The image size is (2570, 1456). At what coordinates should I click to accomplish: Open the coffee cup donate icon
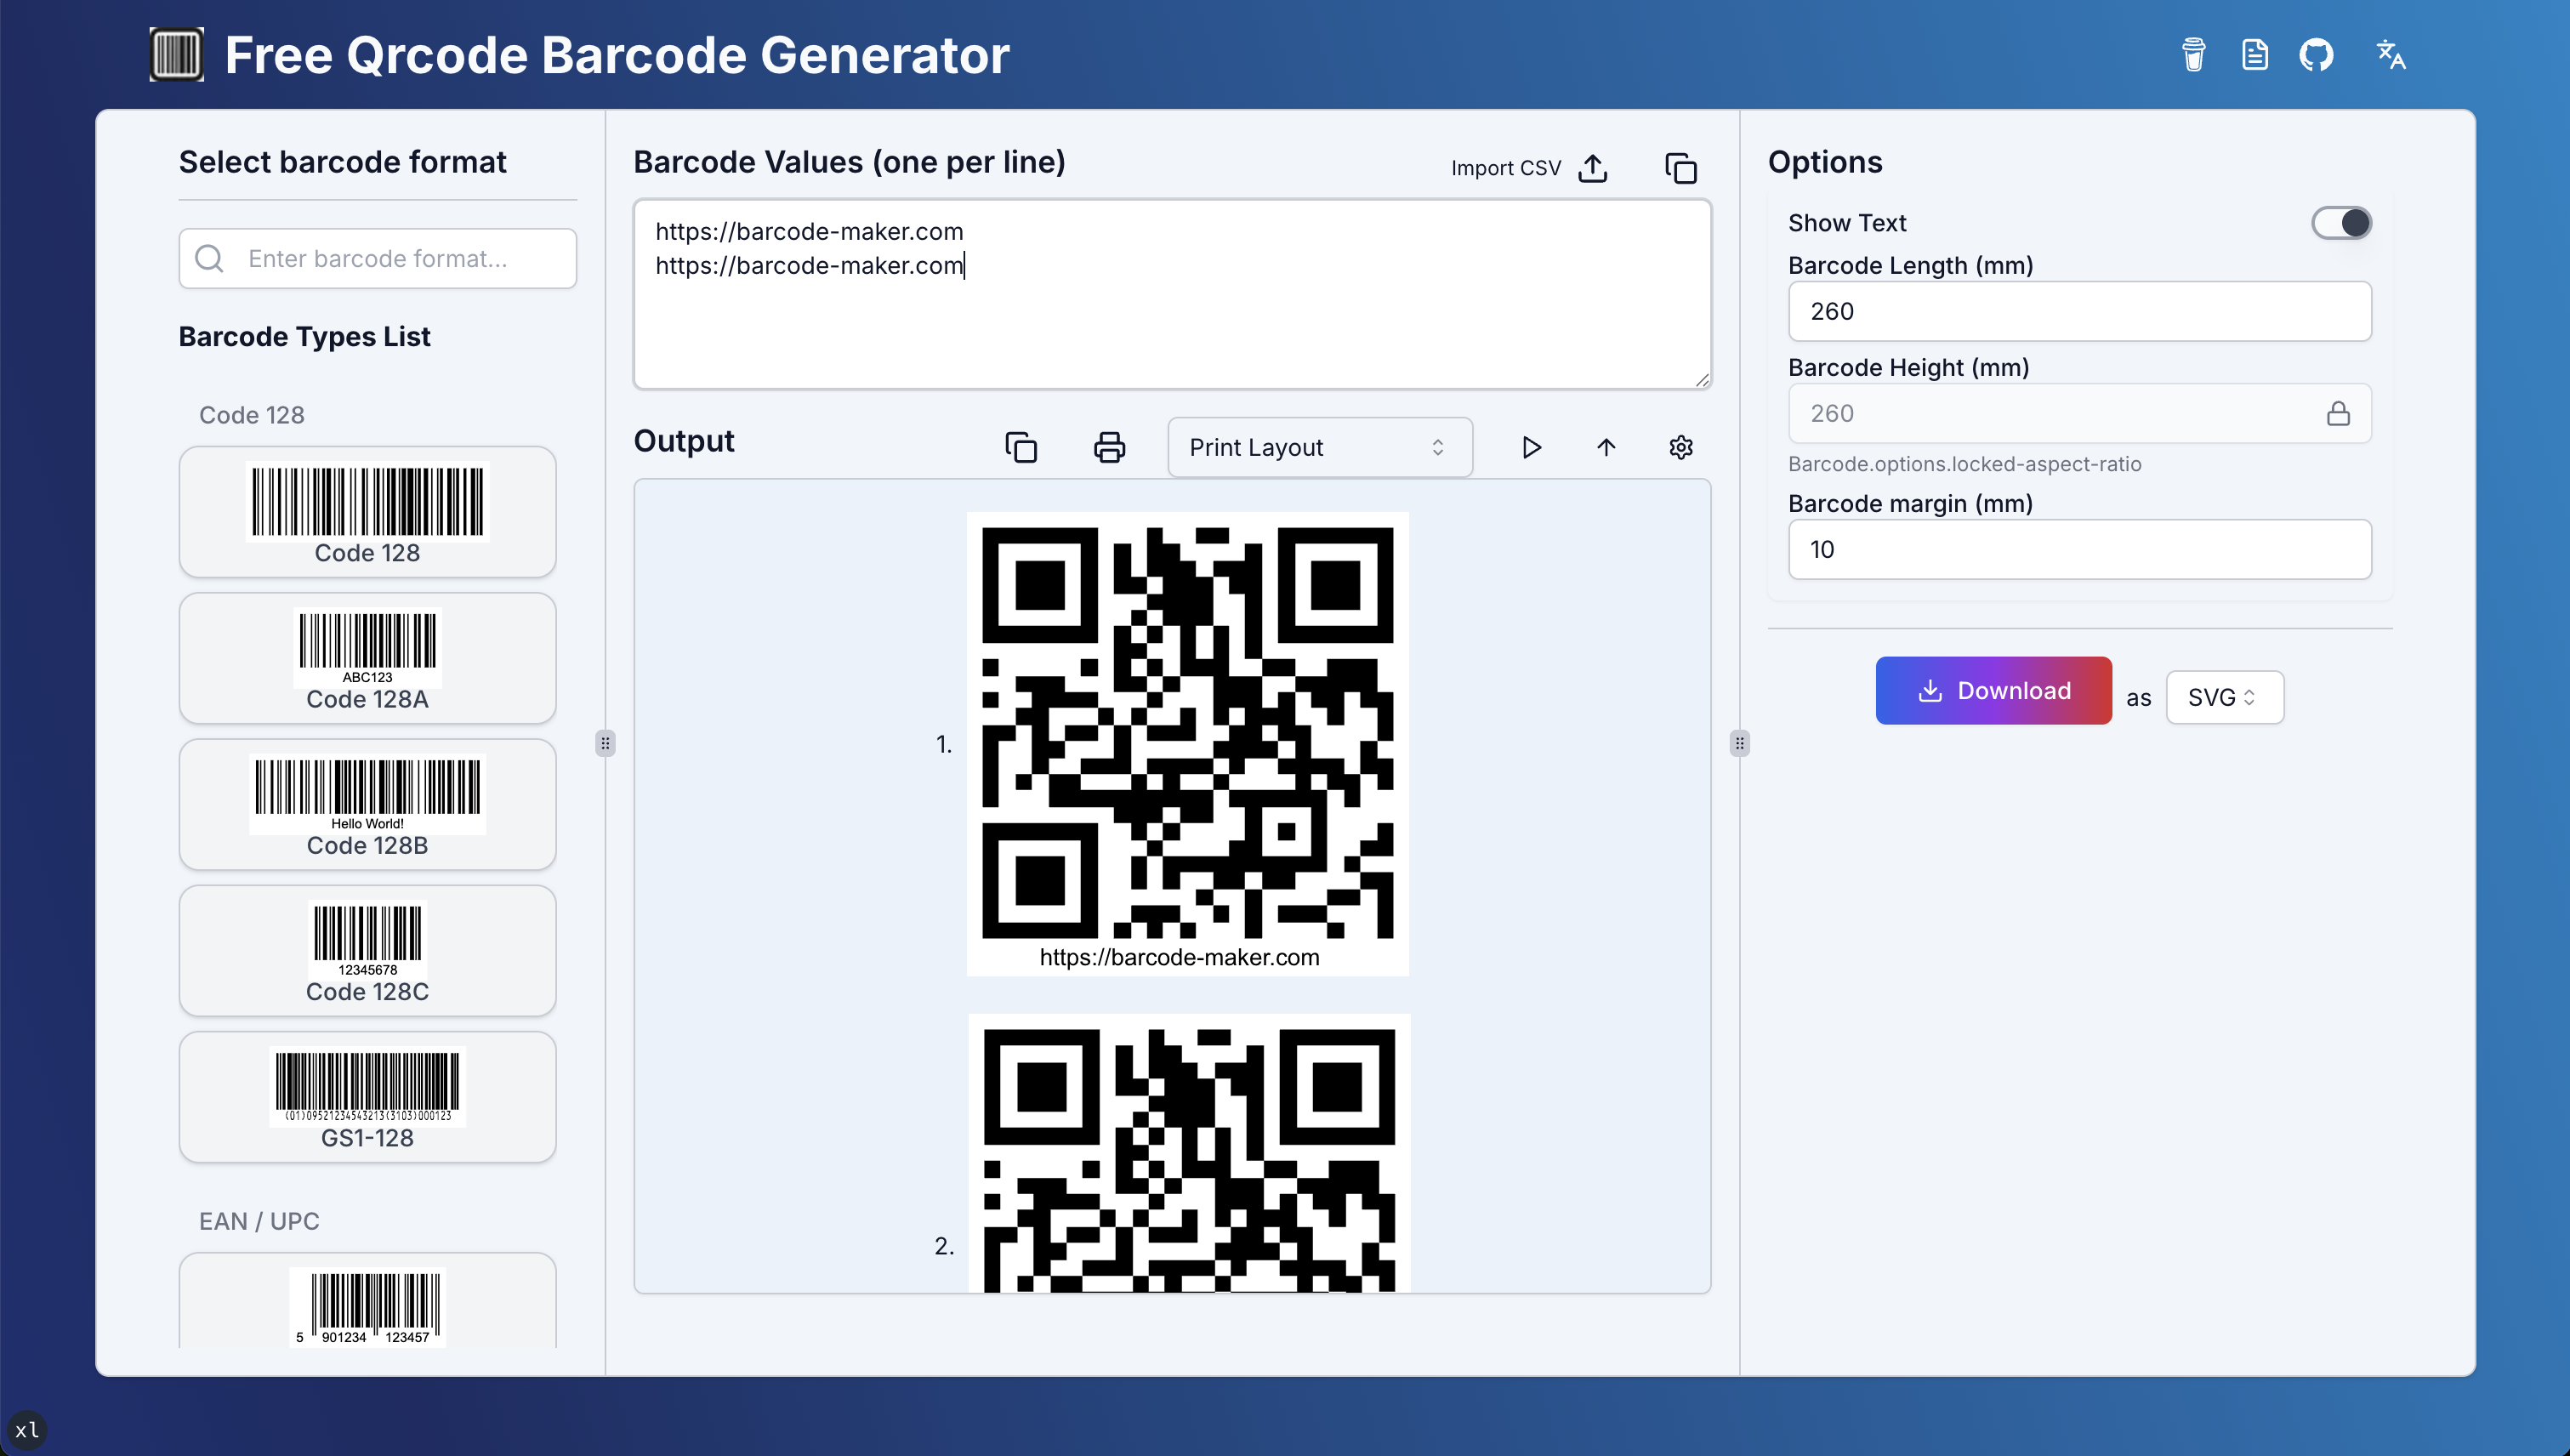click(2193, 54)
